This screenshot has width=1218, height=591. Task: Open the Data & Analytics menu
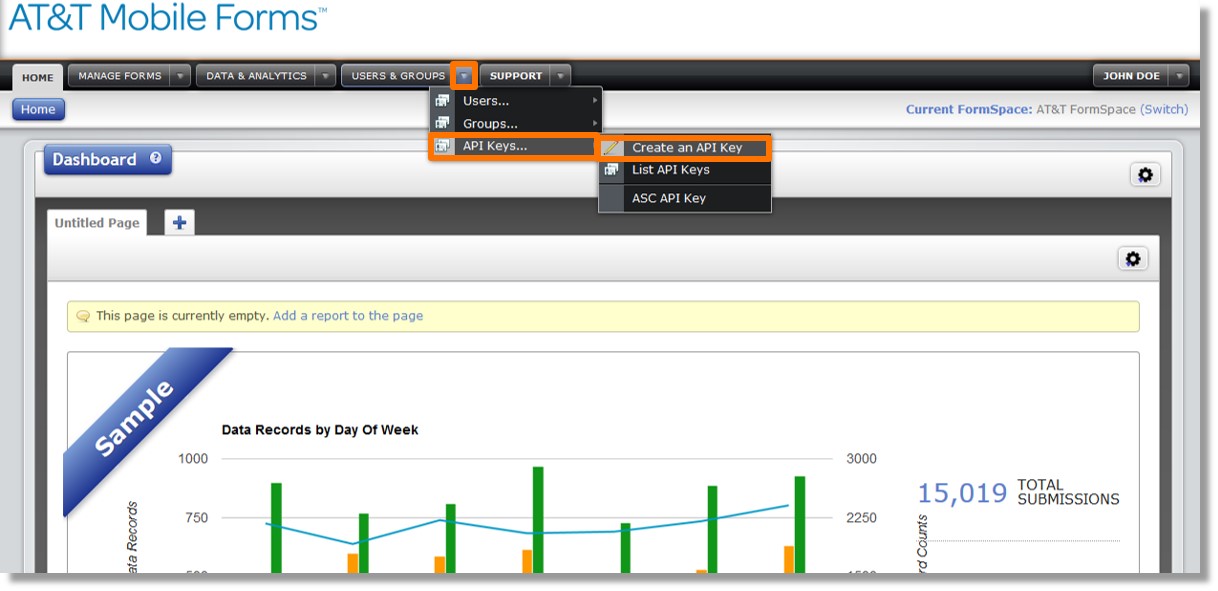tap(256, 76)
